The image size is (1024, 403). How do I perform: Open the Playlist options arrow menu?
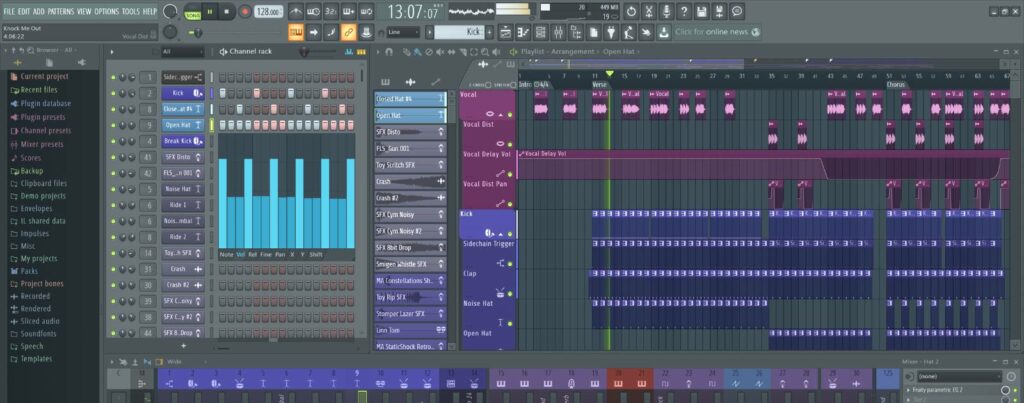(378, 52)
